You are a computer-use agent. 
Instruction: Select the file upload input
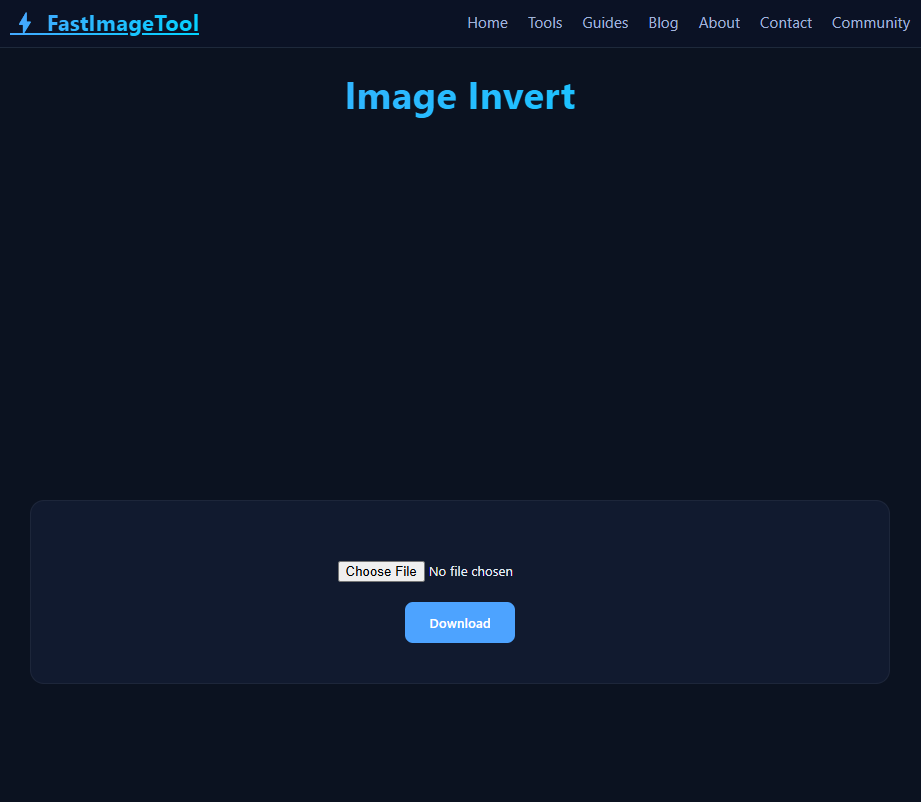pyautogui.click(x=425, y=571)
